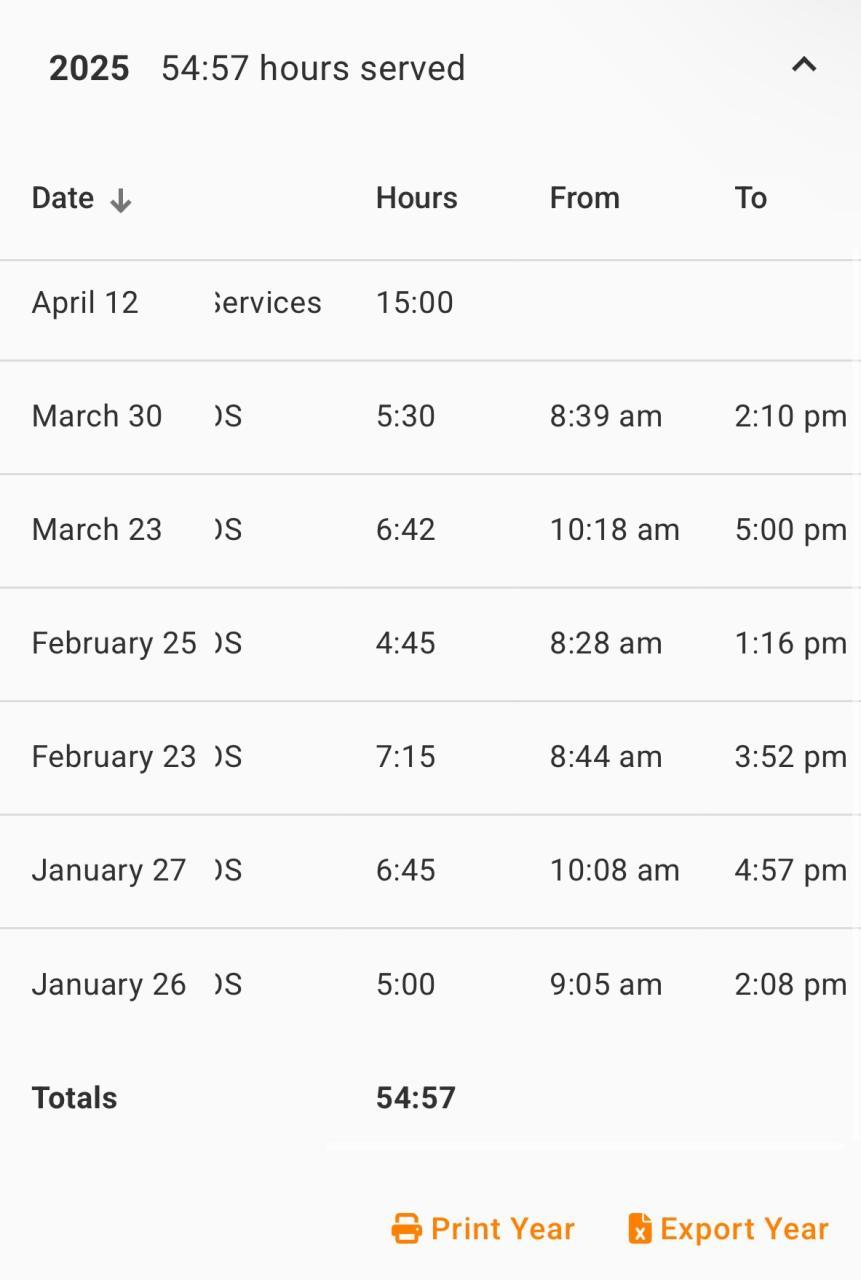The width and height of the screenshot is (861, 1280).
Task: Click the Print Year link
Action: pyautogui.click(x=502, y=1228)
